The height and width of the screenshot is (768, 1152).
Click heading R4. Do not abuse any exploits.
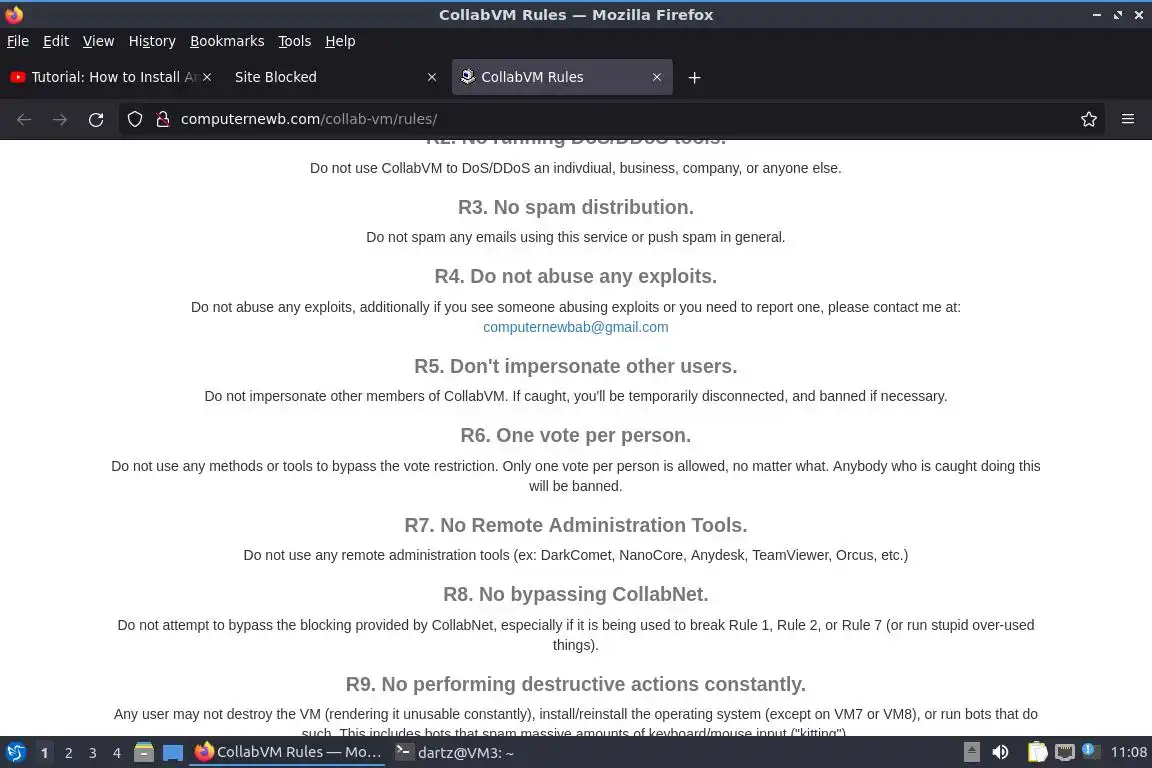[x=575, y=276]
